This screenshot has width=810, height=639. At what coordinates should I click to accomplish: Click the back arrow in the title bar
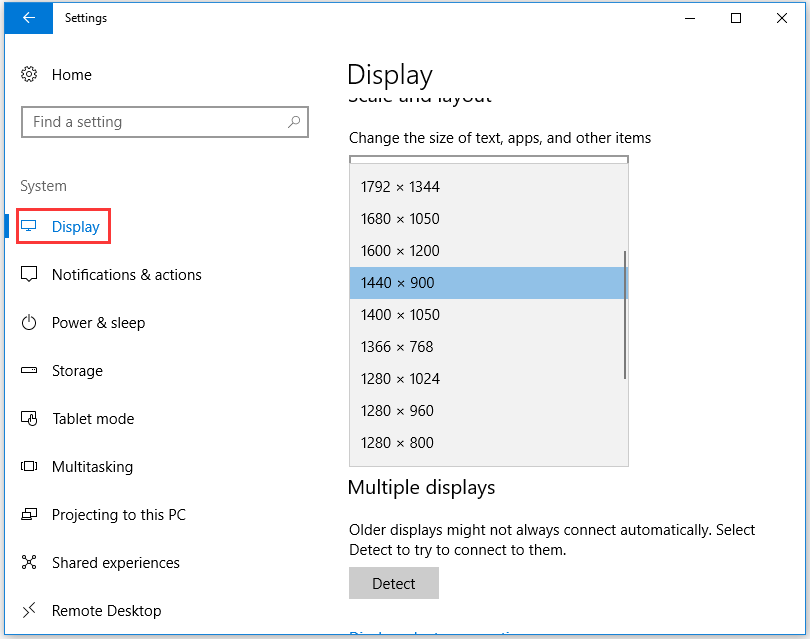click(29, 18)
